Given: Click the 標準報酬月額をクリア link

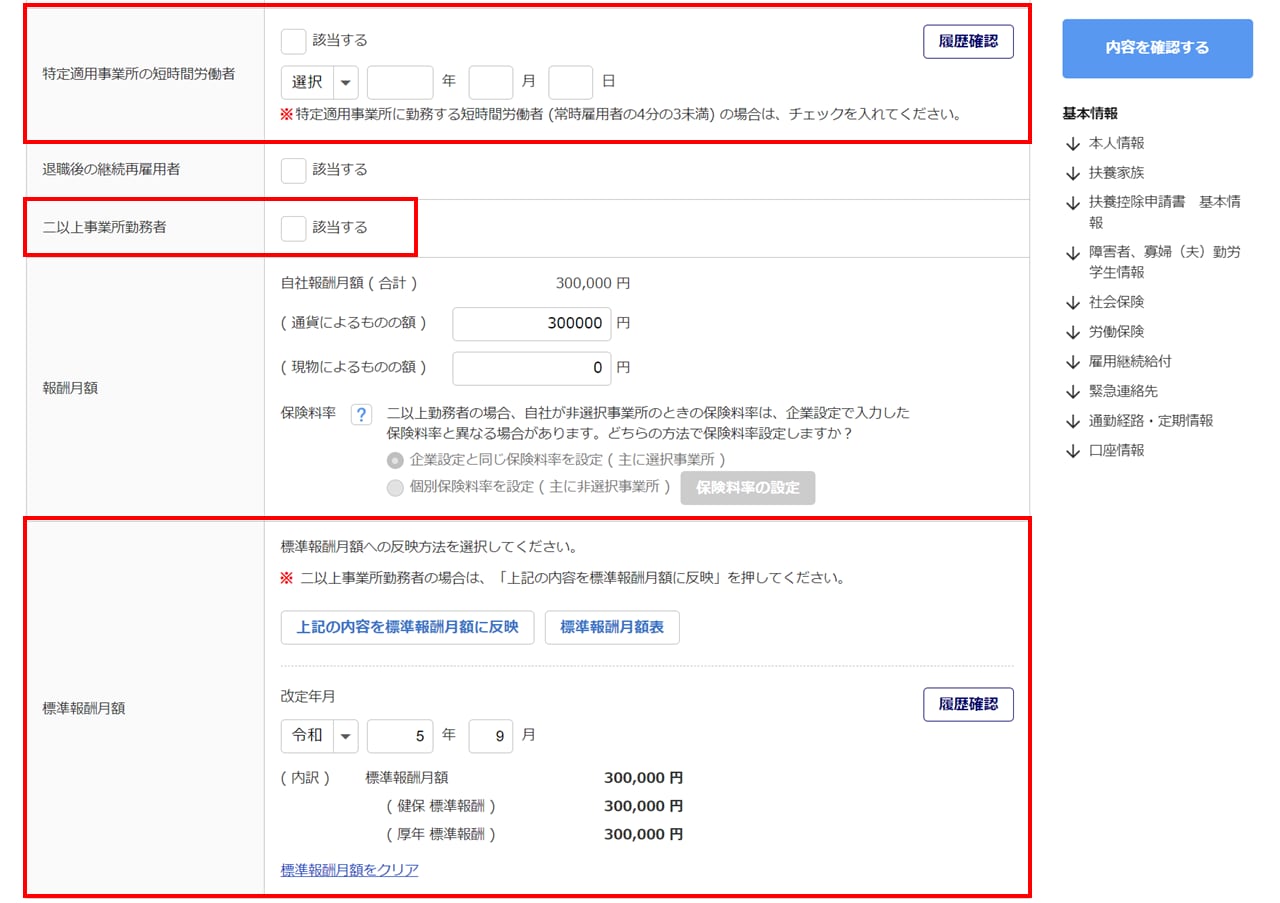Looking at the screenshot, I should coord(350,870).
